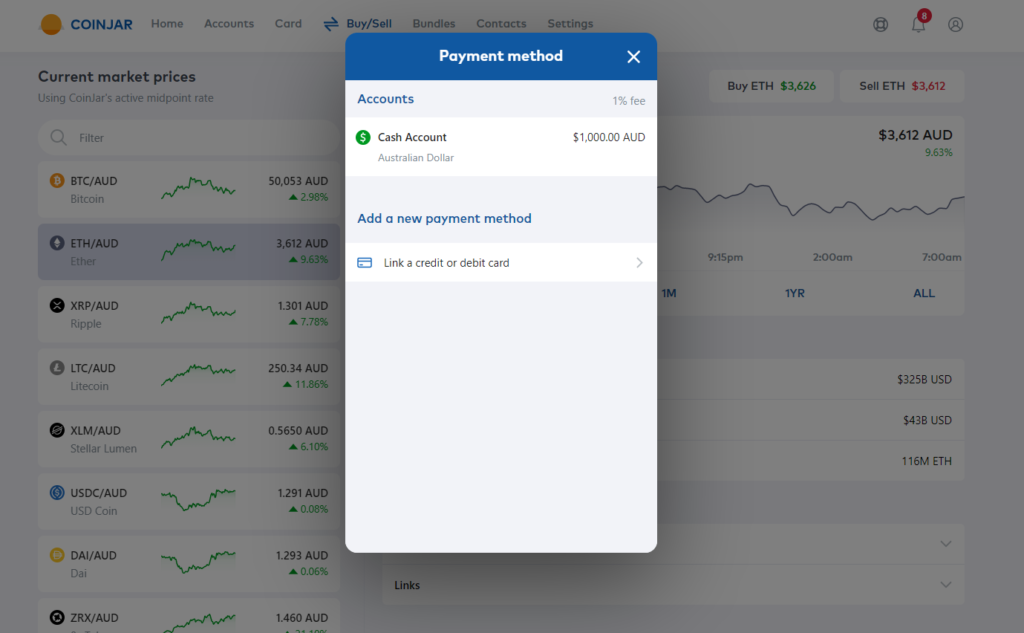Open the Accounts menu
This screenshot has width=1024, height=633.
229,24
